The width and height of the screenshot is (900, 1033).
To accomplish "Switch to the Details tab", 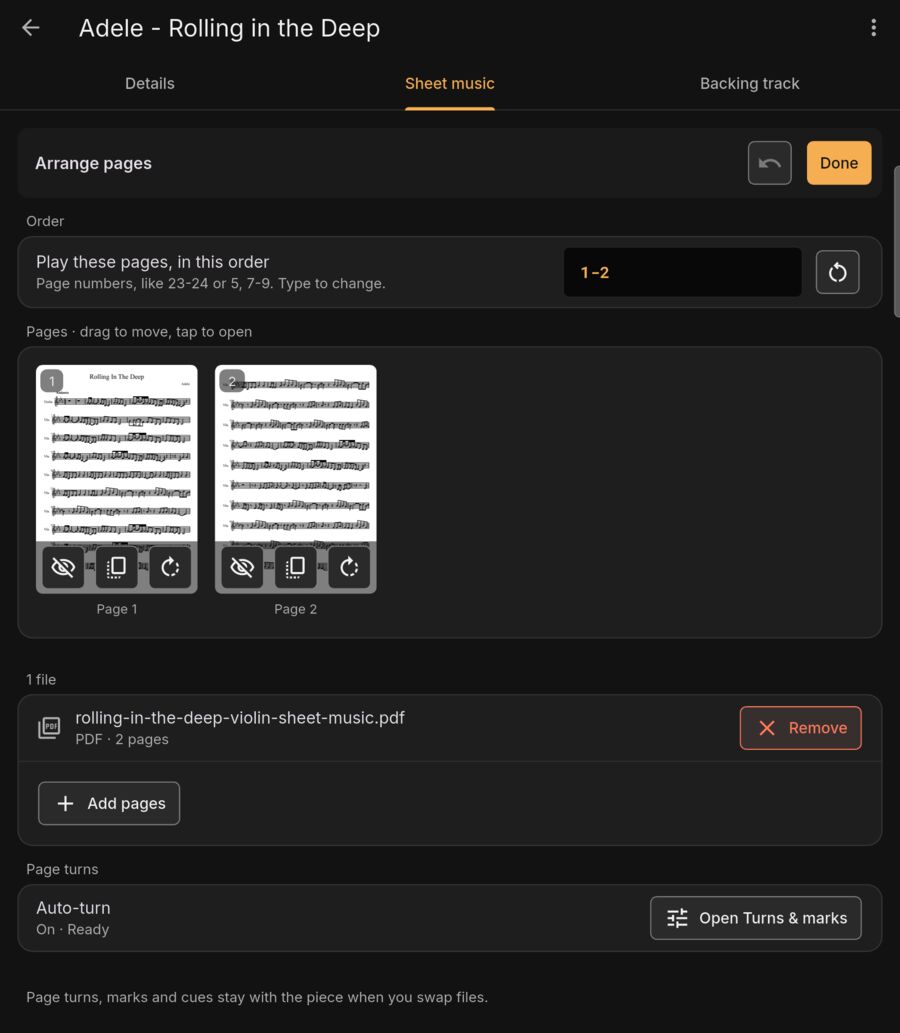I will [150, 84].
